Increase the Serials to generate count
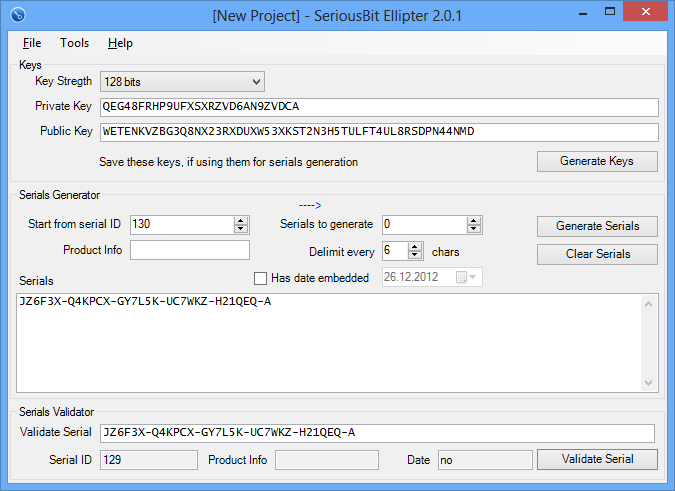 pos(474,220)
